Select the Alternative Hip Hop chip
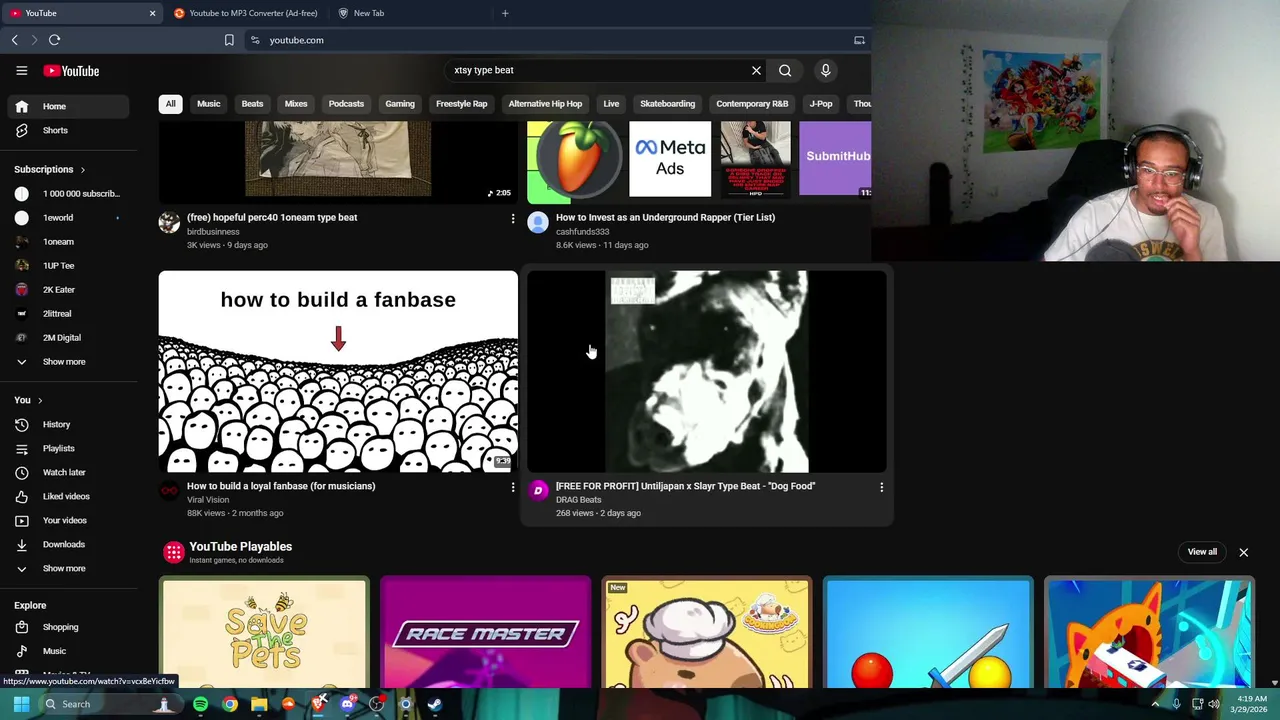This screenshot has width=1280, height=720. [545, 104]
